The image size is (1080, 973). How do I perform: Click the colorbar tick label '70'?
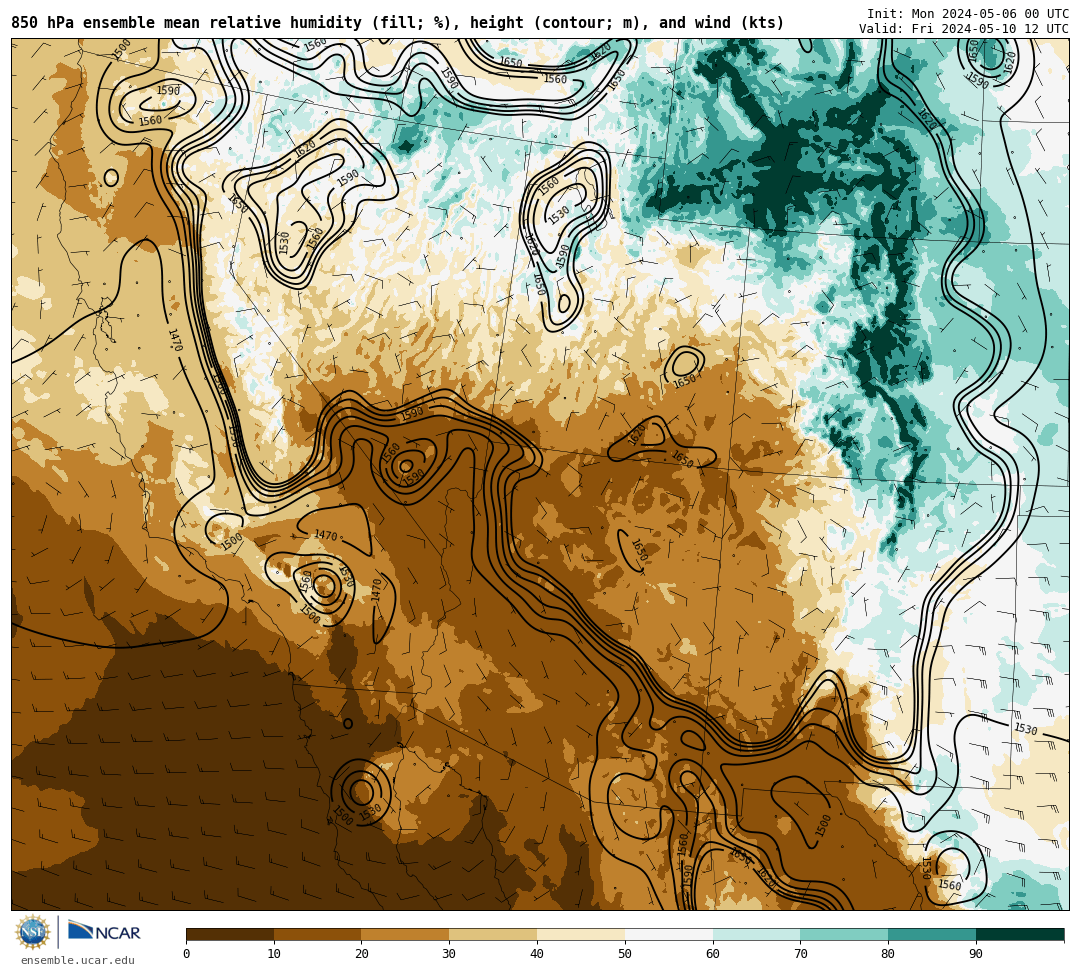coord(800,954)
